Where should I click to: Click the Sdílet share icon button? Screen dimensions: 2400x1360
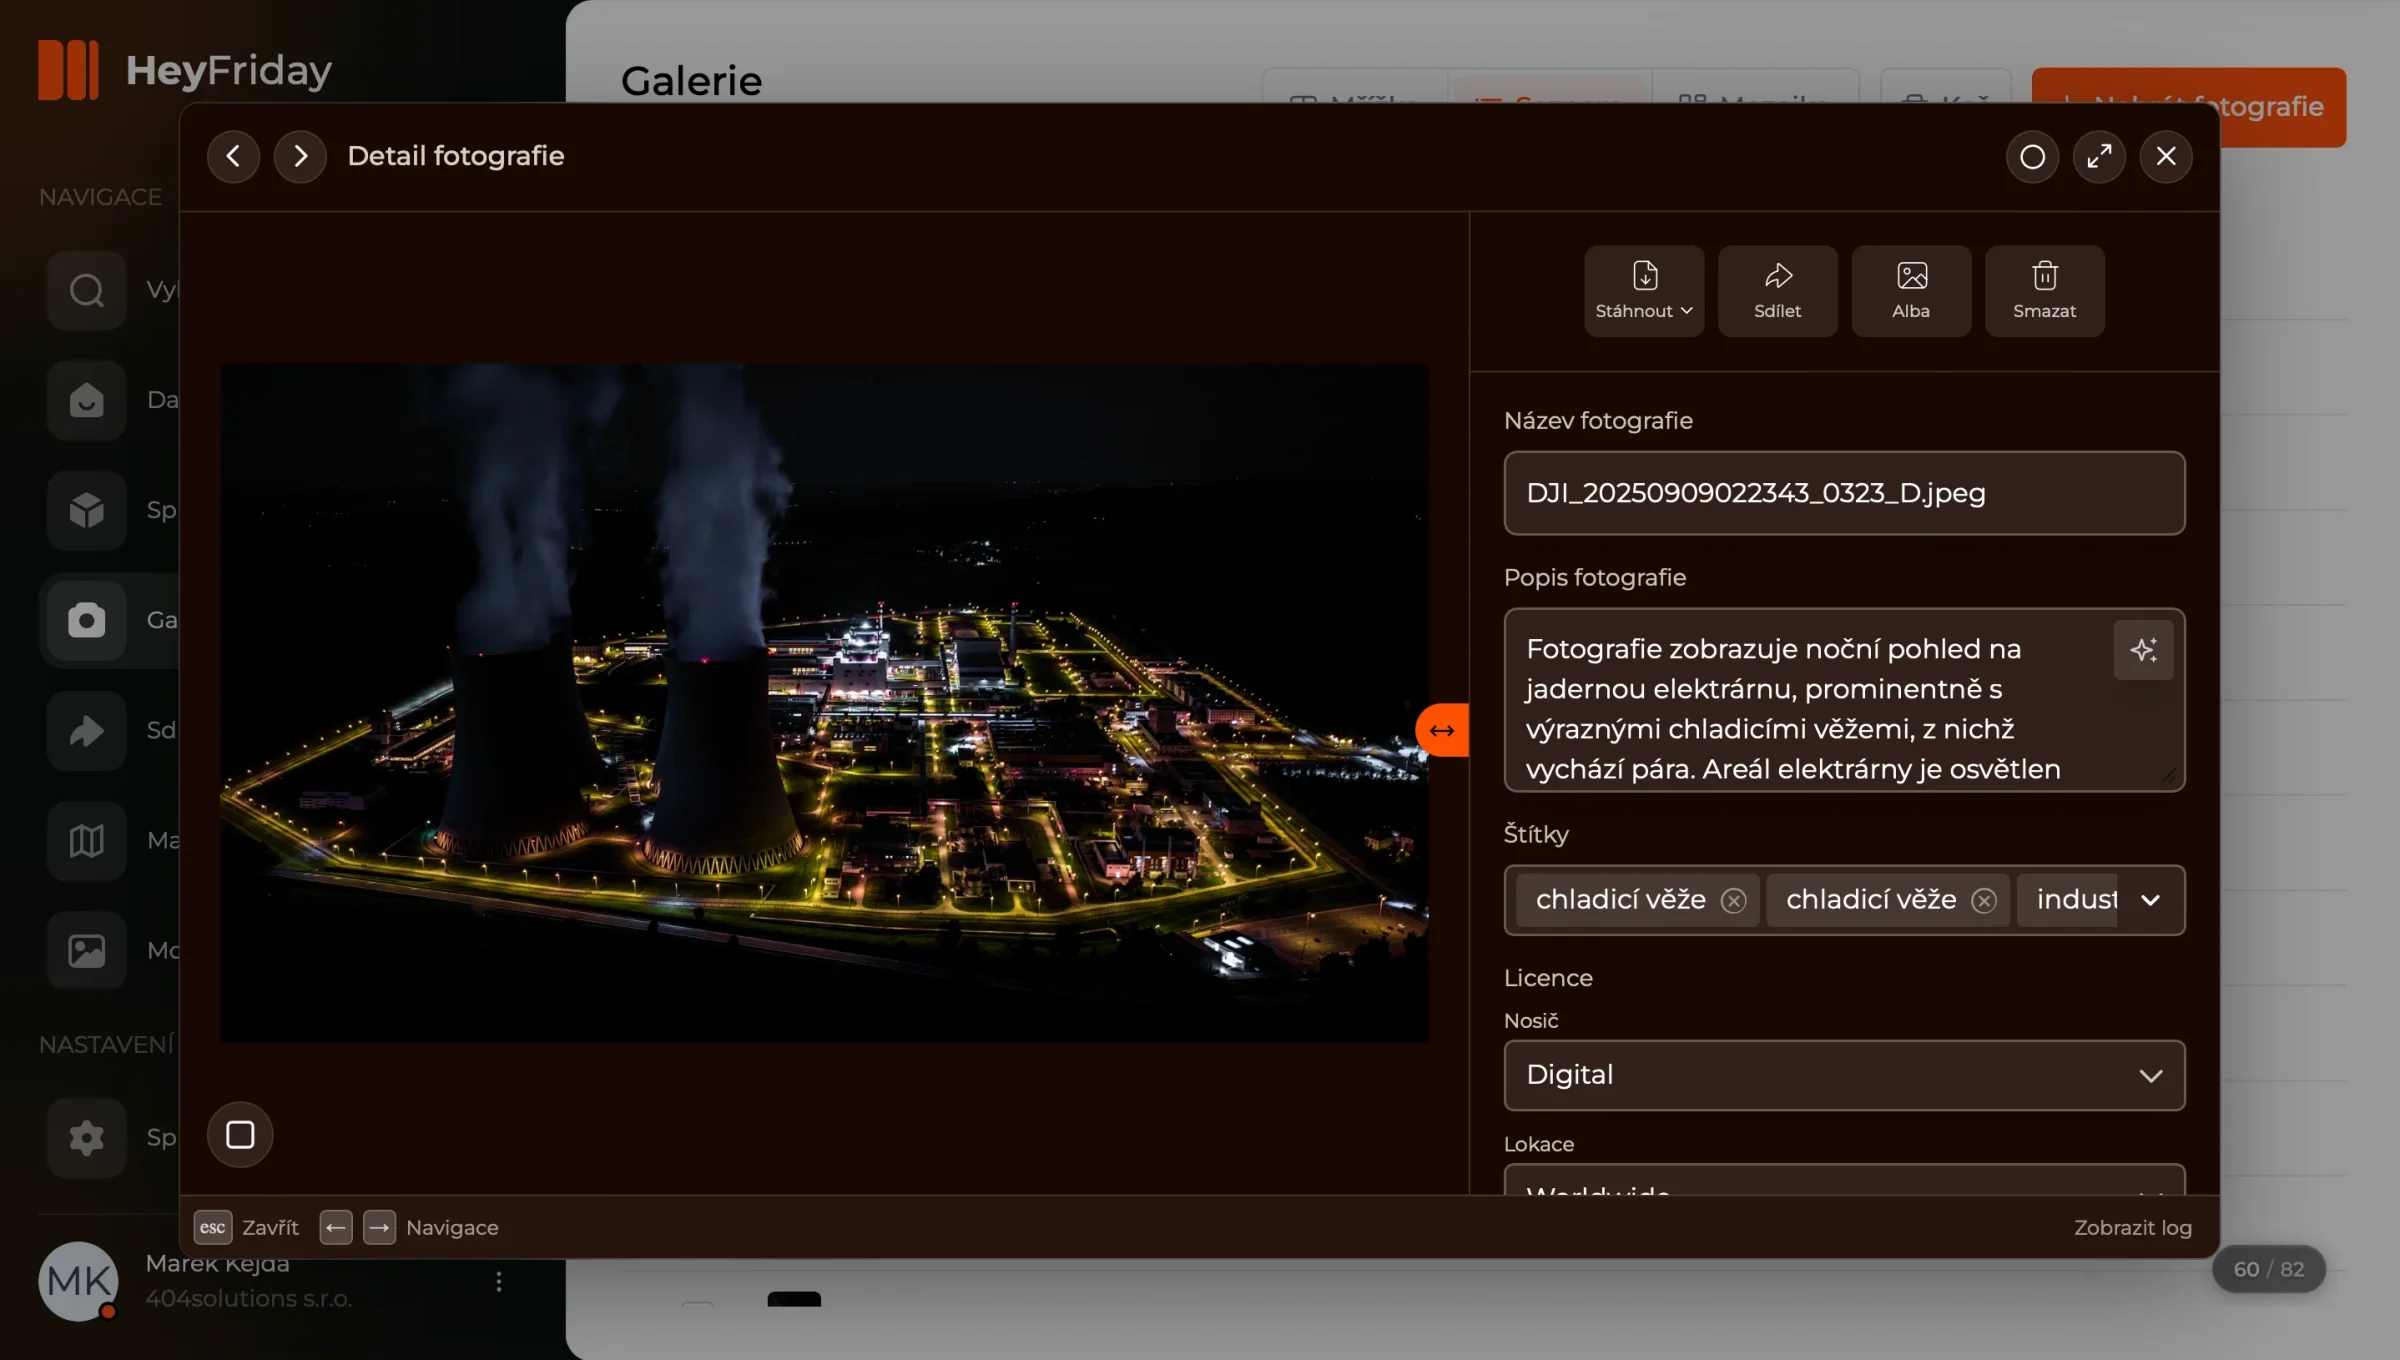pos(1777,291)
